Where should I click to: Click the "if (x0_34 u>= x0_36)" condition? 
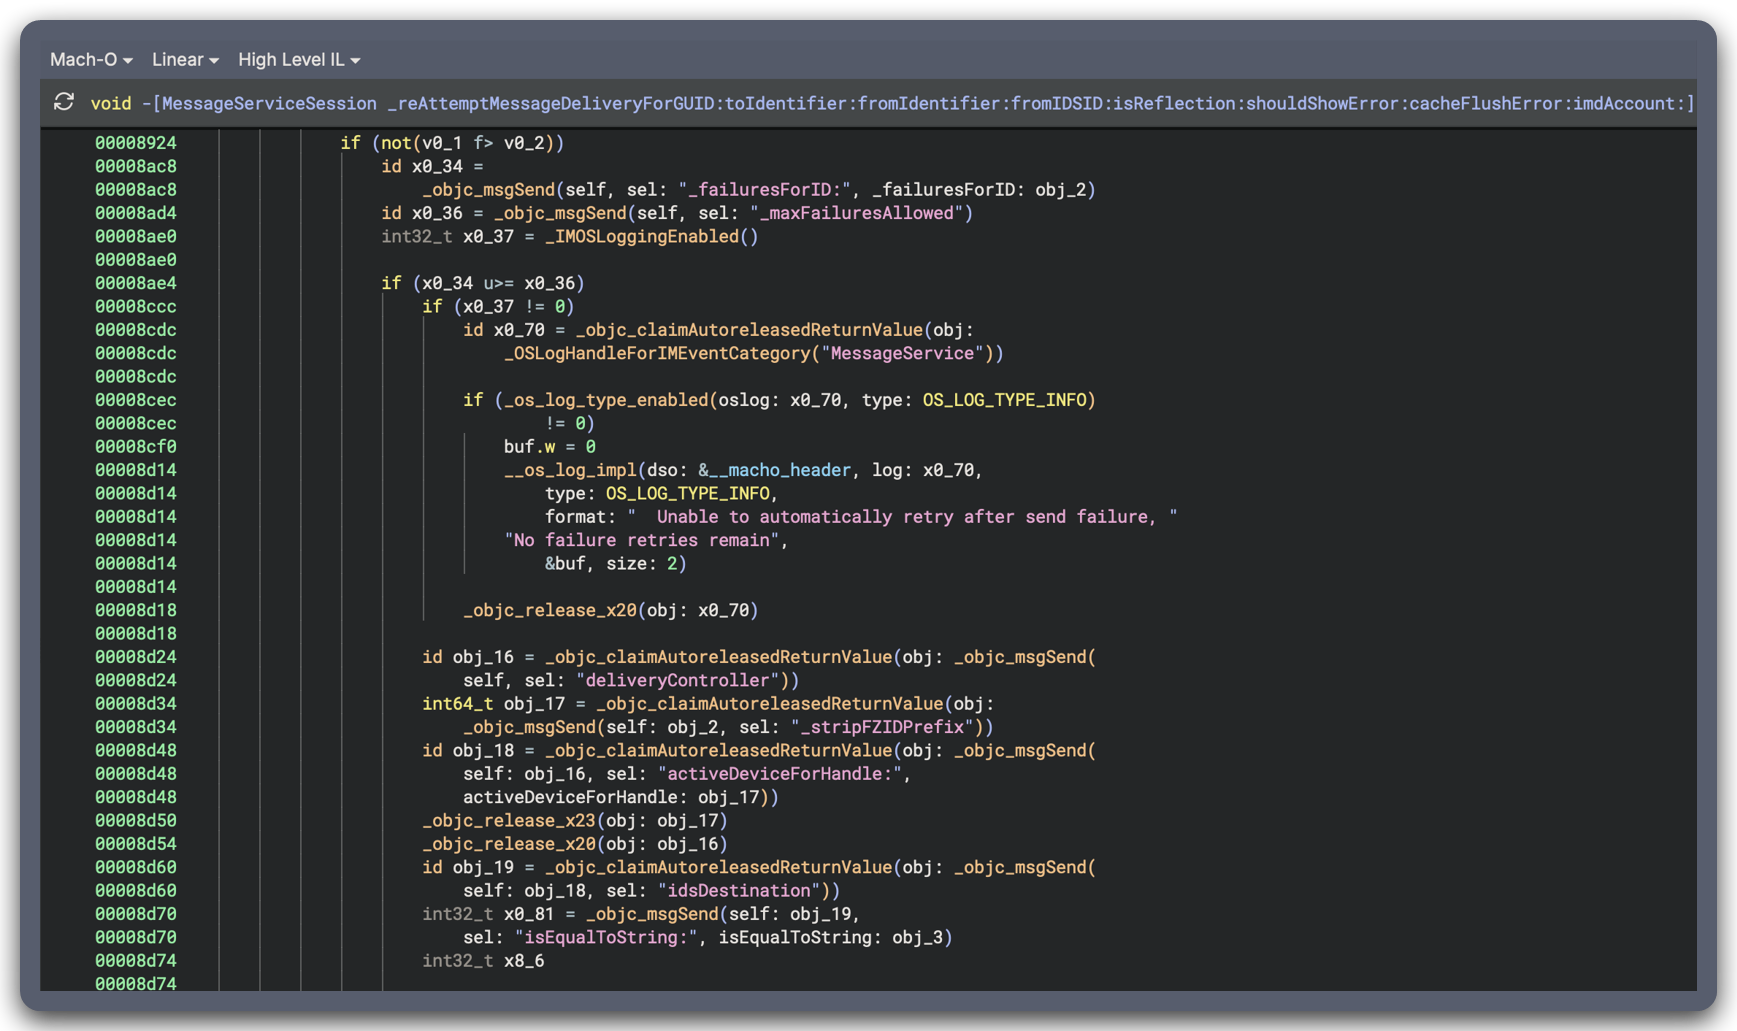pos(483,283)
